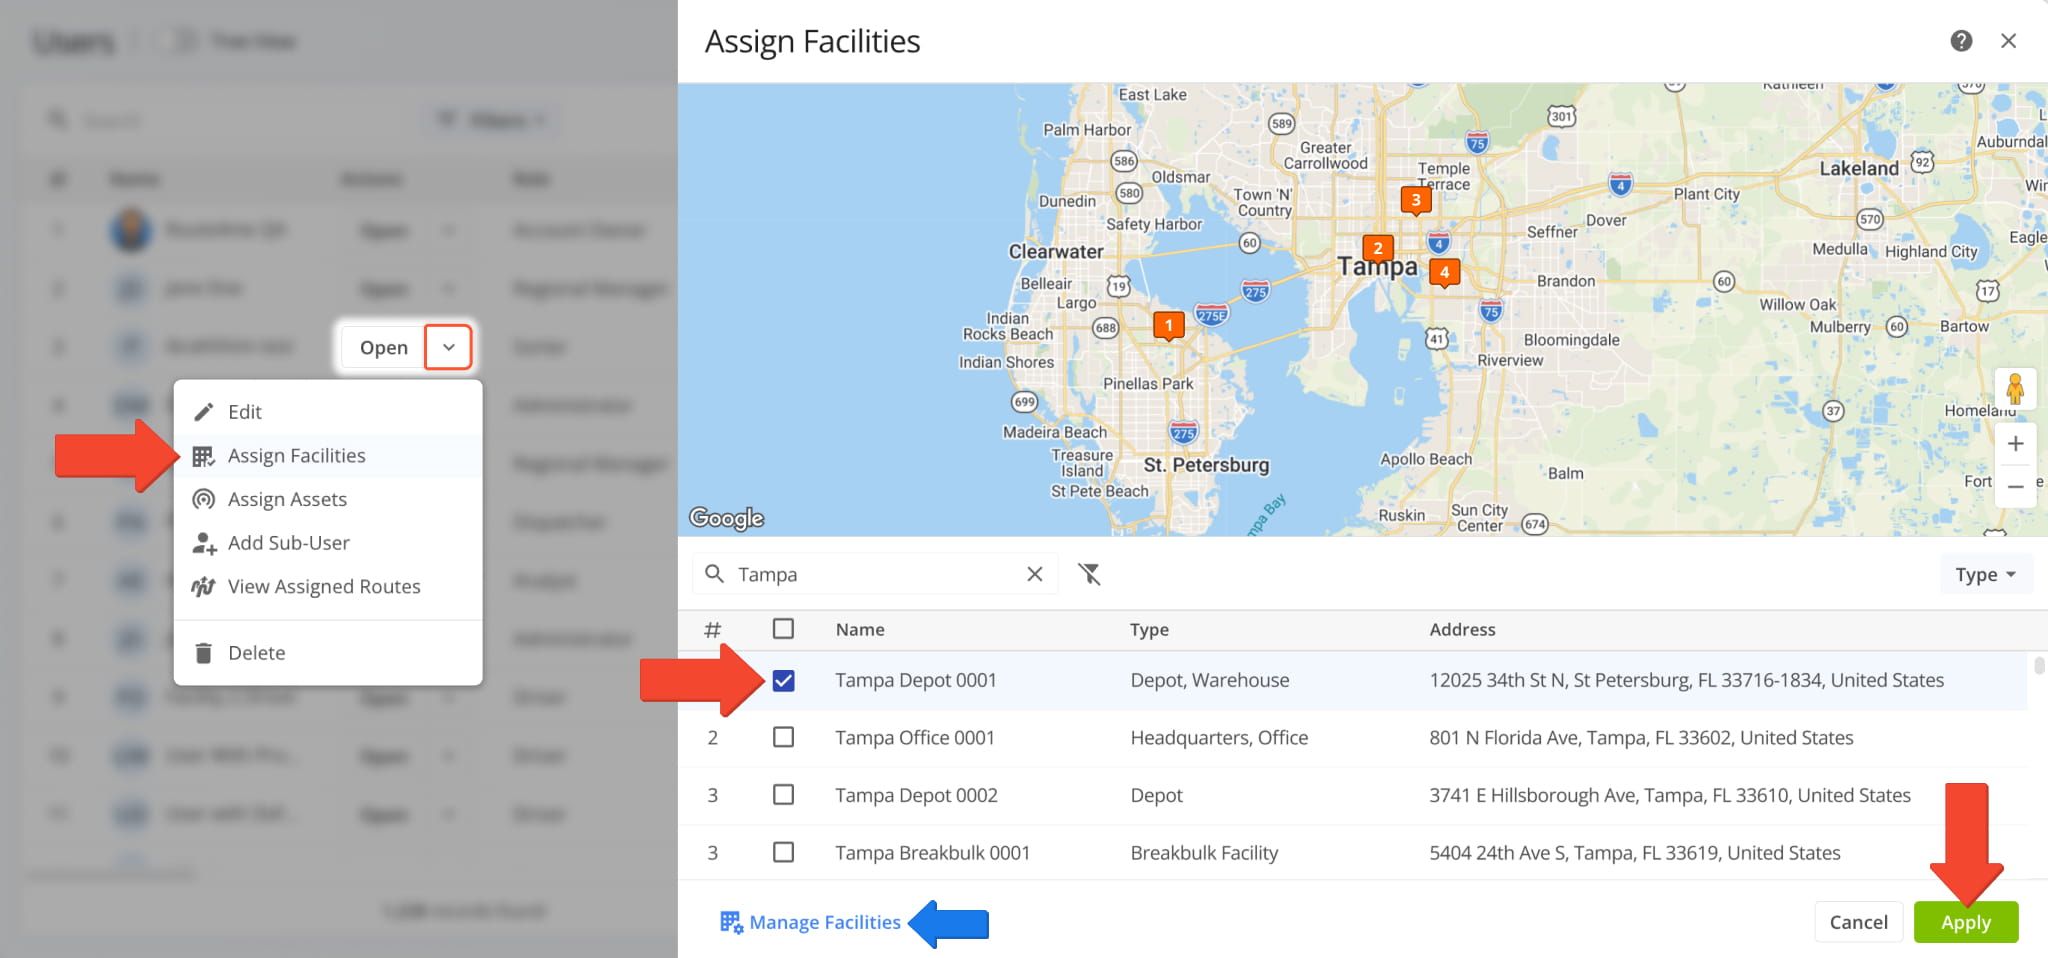Sort by the Address column header
2048x958 pixels.
1462,629
